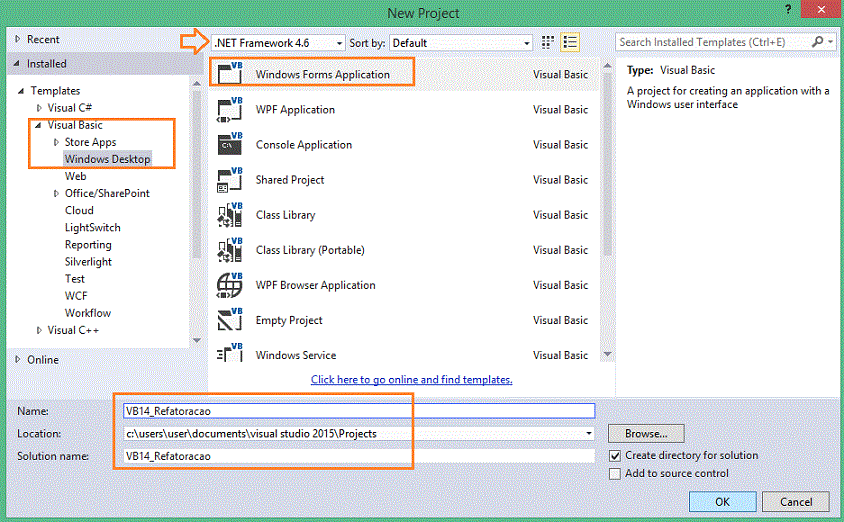Select the Silverlight category
This screenshot has width=844, height=522.
click(88, 262)
